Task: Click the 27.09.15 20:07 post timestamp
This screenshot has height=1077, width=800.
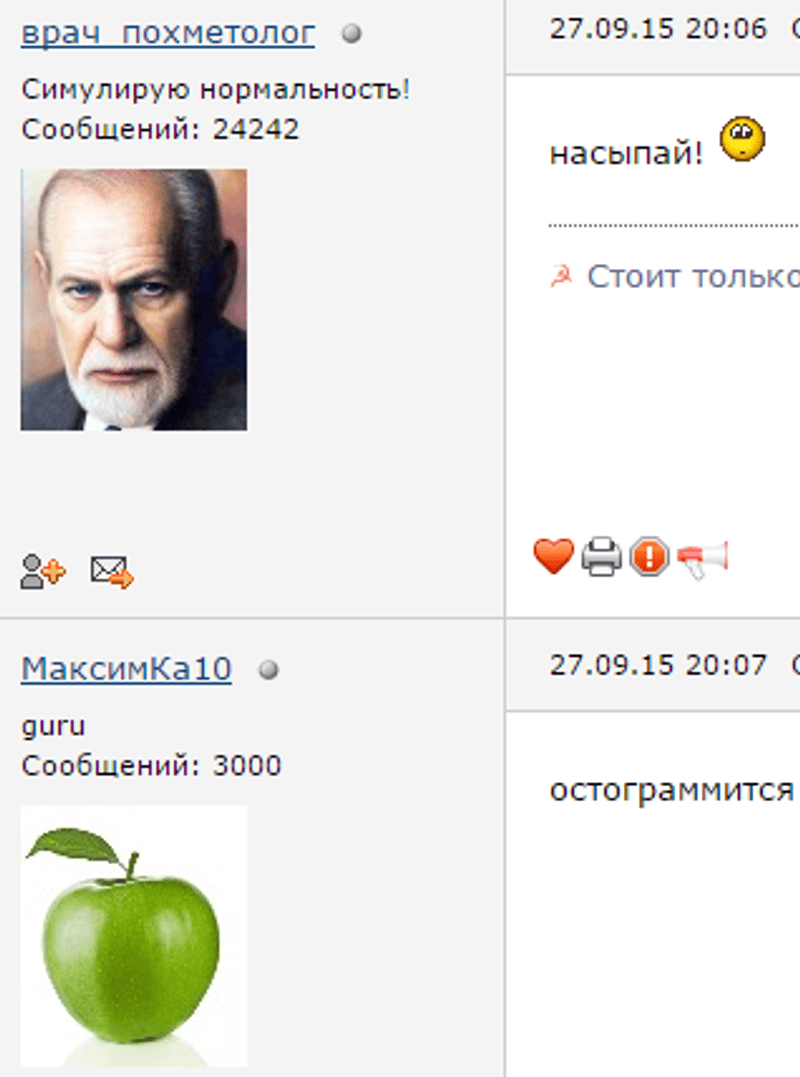Action: [x=658, y=665]
